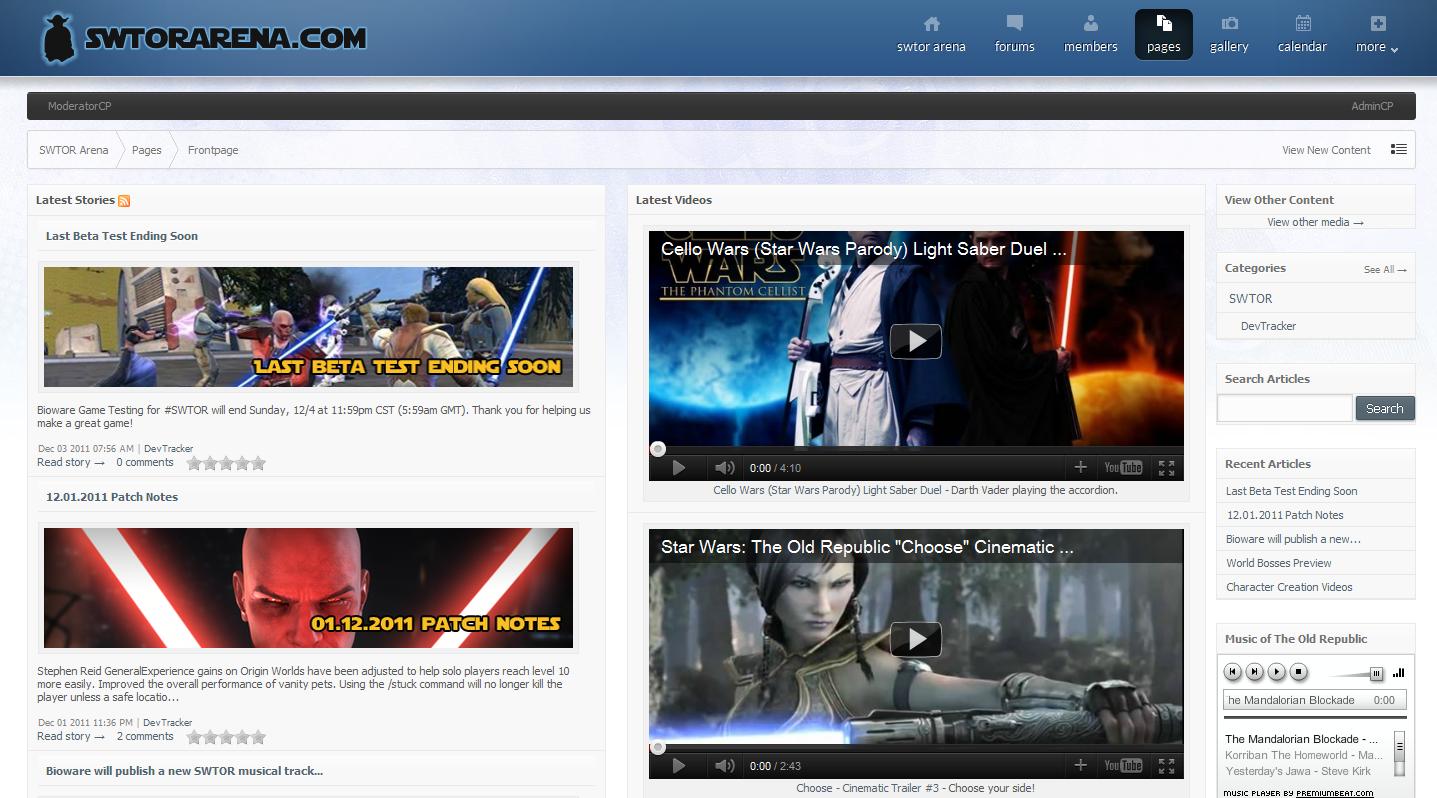The height and width of the screenshot is (798, 1437).
Task: Click View other media link
Action: [1315, 222]
